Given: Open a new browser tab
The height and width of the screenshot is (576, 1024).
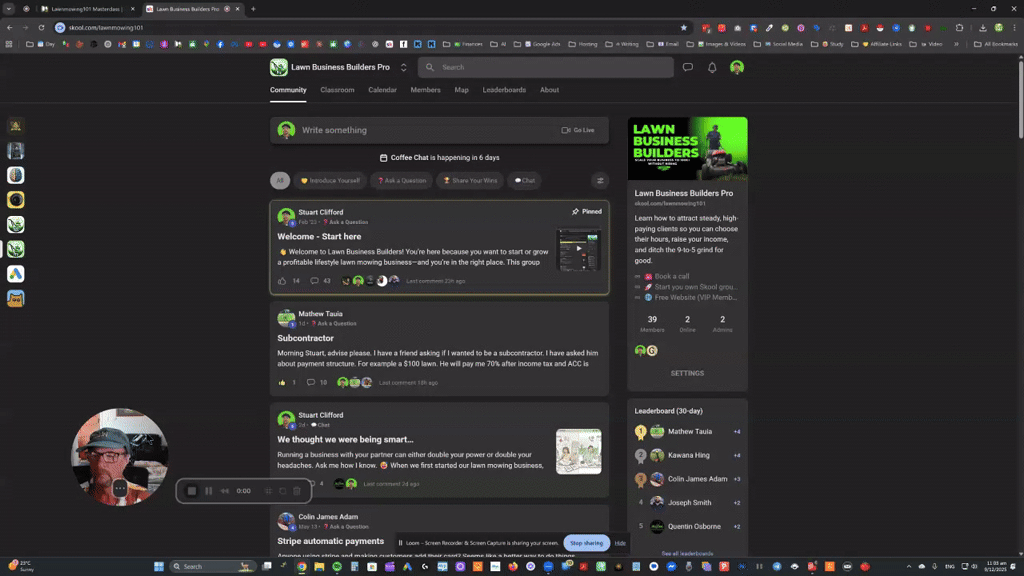Looking at the screenshot, I should 253,9.
